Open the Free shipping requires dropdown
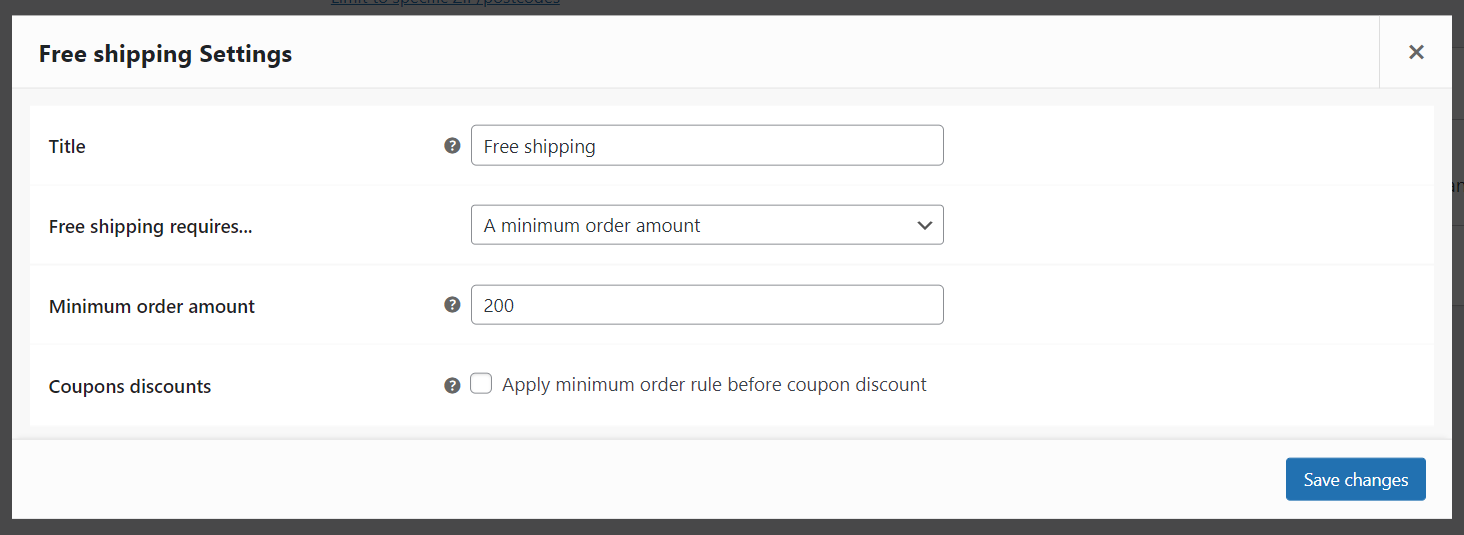 point(707,225)
